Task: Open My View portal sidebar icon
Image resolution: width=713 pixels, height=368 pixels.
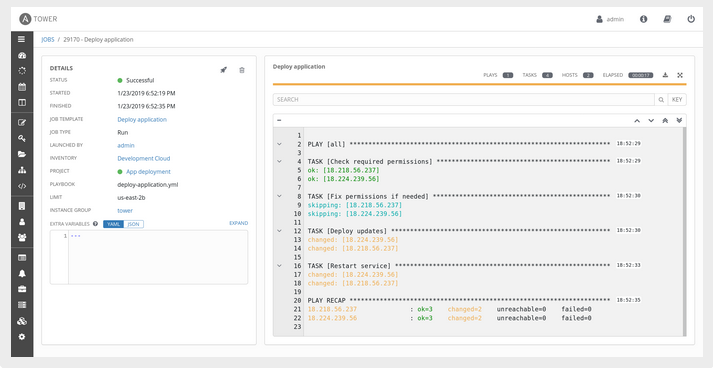Action: point(22,102)
